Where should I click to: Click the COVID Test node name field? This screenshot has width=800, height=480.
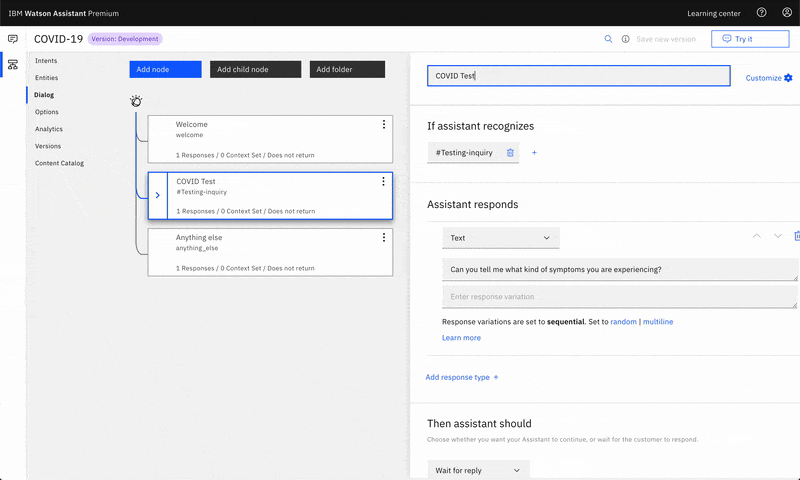[579, 76]
